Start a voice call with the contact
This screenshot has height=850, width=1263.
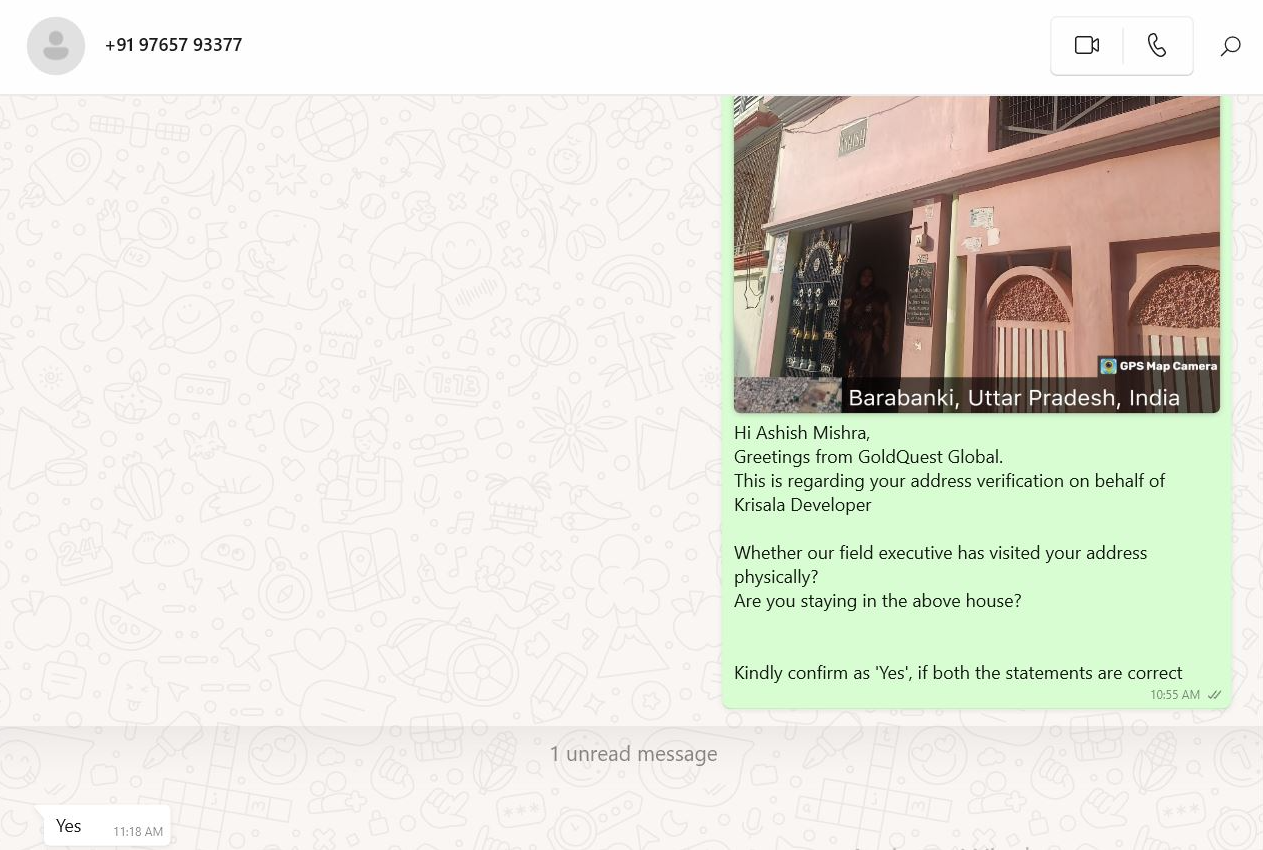1157,45
